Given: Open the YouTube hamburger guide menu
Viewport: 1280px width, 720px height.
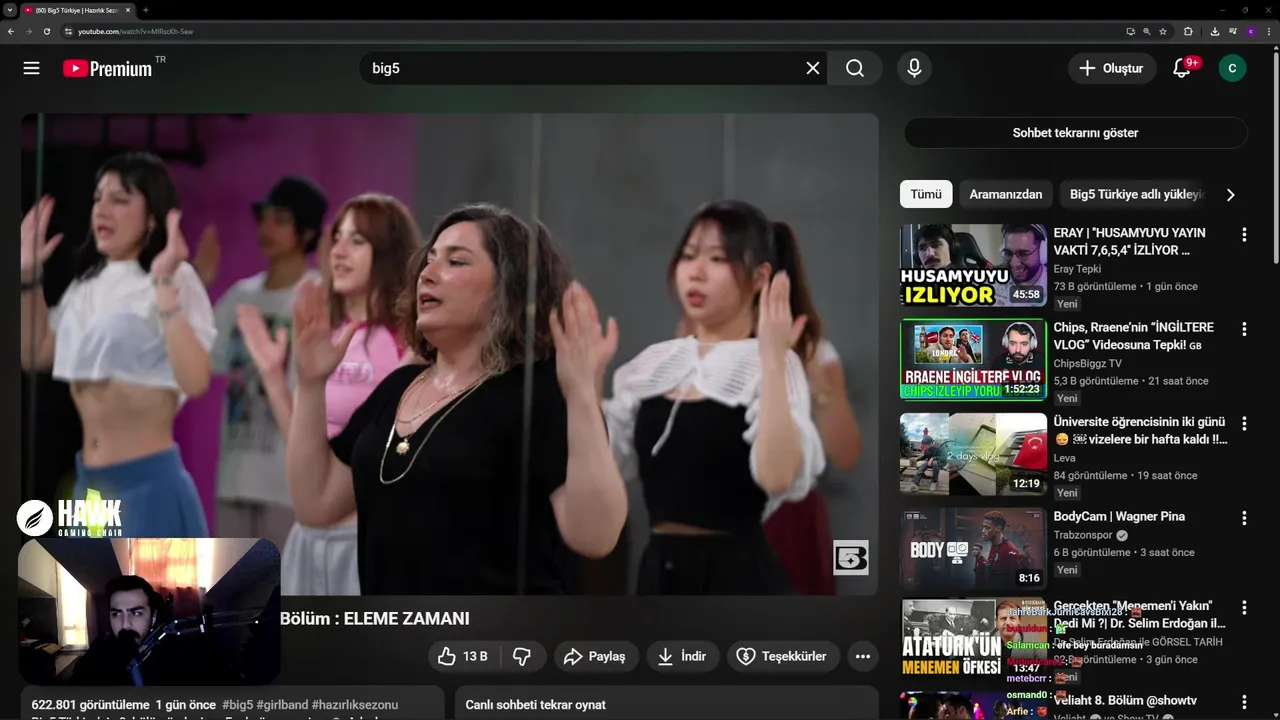Looking at the screenshot, I should point(31,68).
